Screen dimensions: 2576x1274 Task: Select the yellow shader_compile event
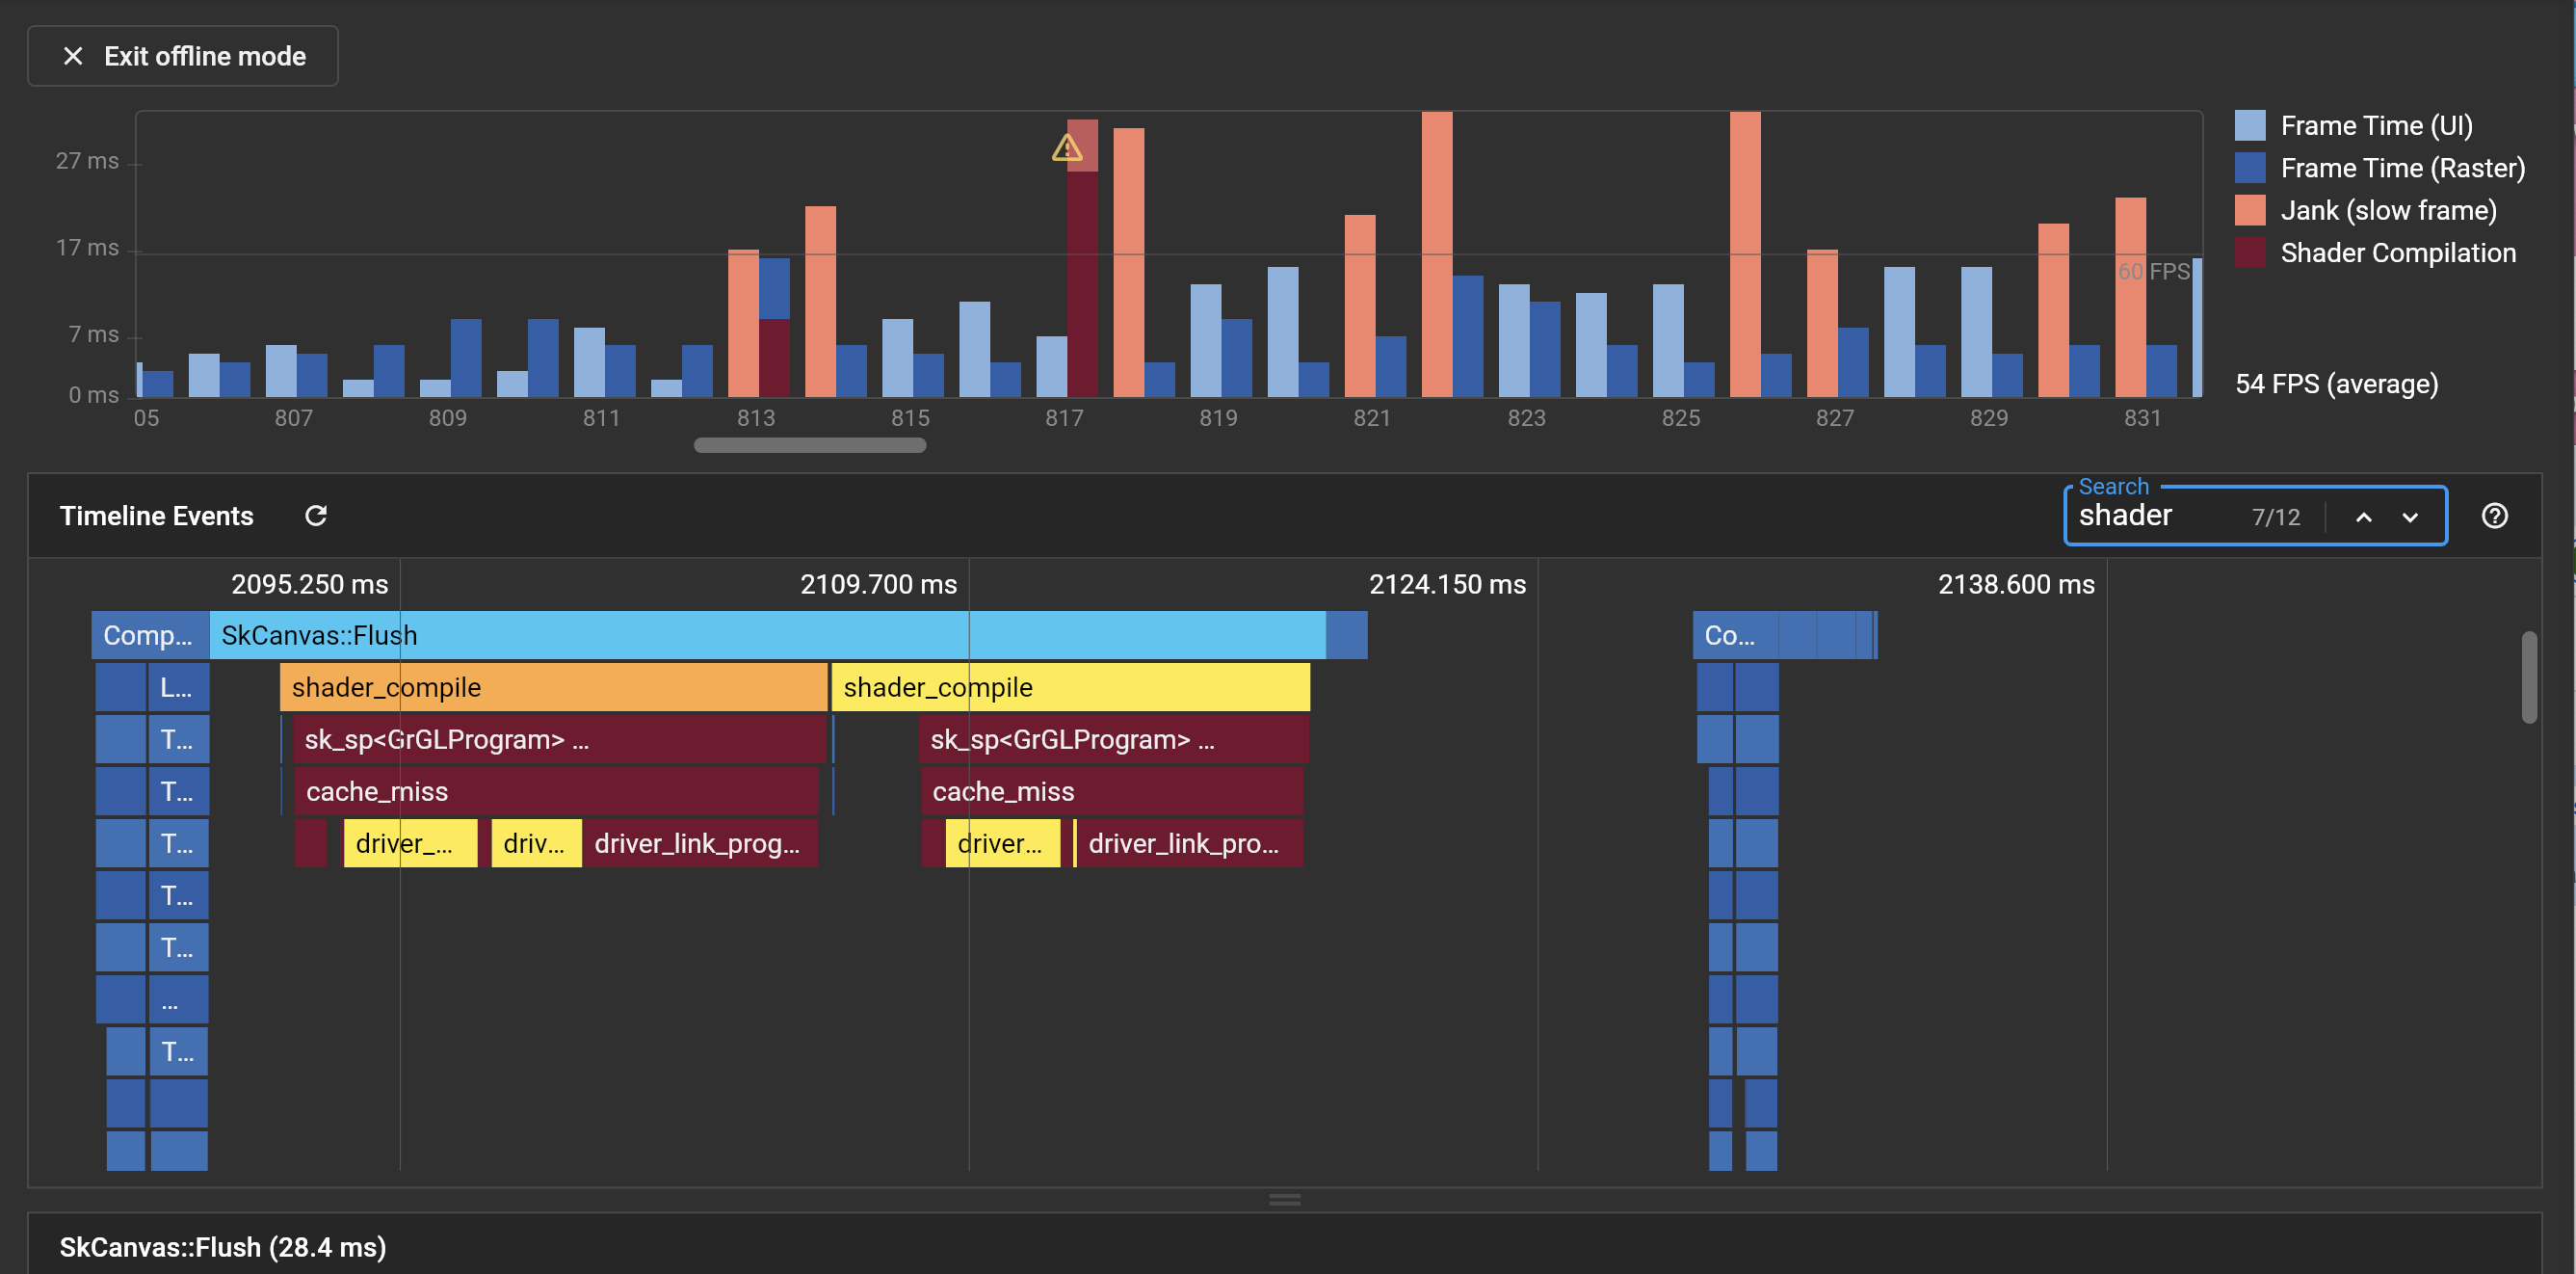coord(1070,687)
